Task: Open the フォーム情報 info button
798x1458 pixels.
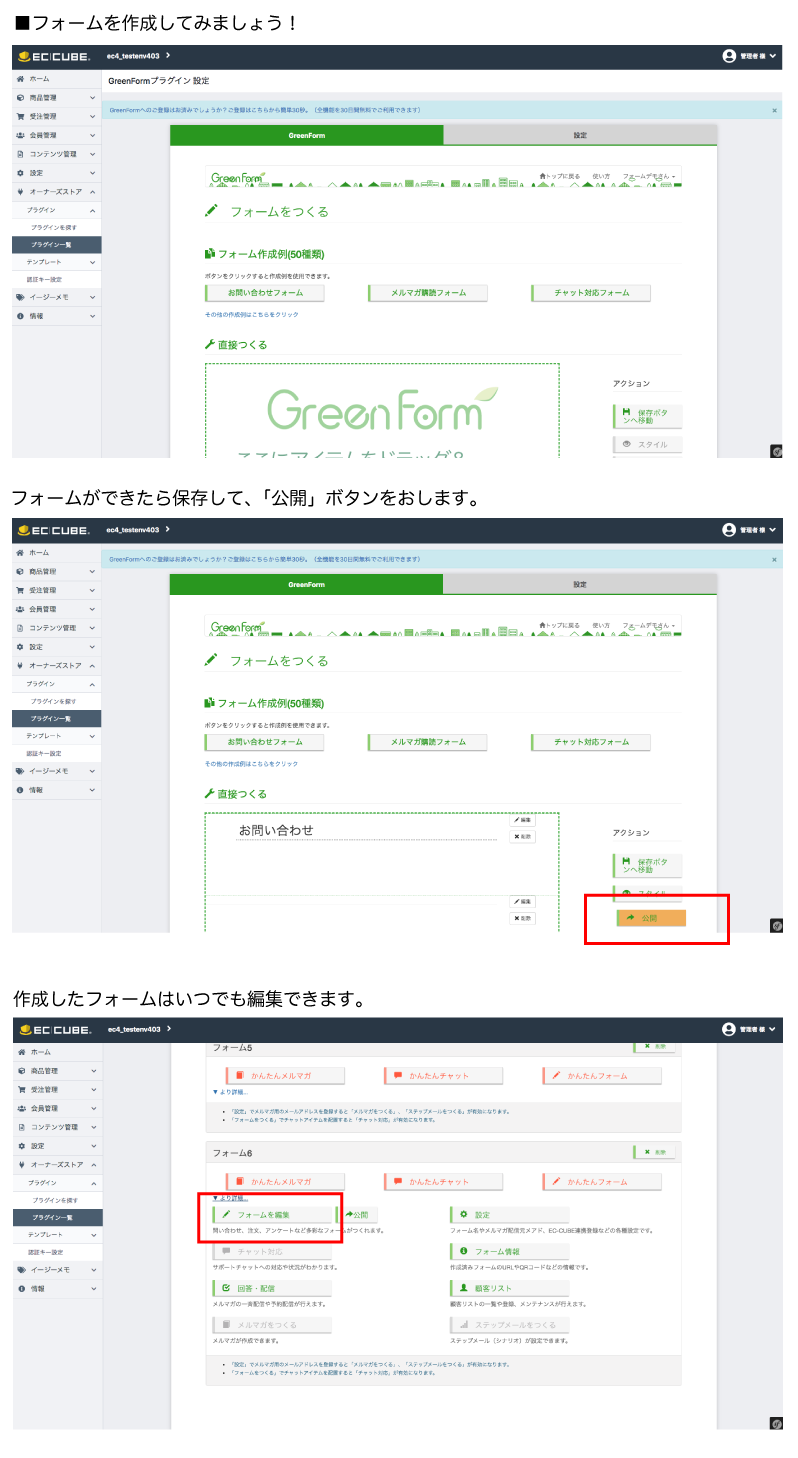Action: pyautogui.click(x=509, y=1251)
